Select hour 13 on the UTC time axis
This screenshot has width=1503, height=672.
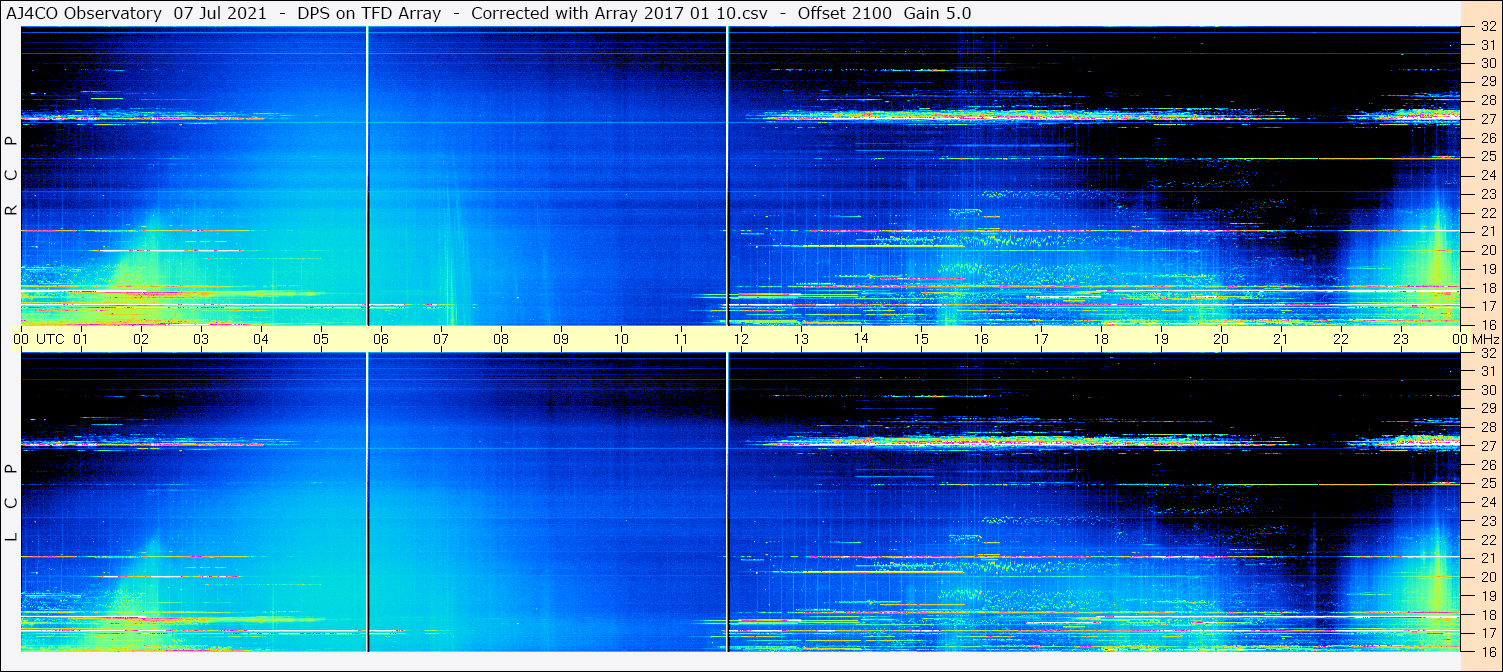coord(801,339)
